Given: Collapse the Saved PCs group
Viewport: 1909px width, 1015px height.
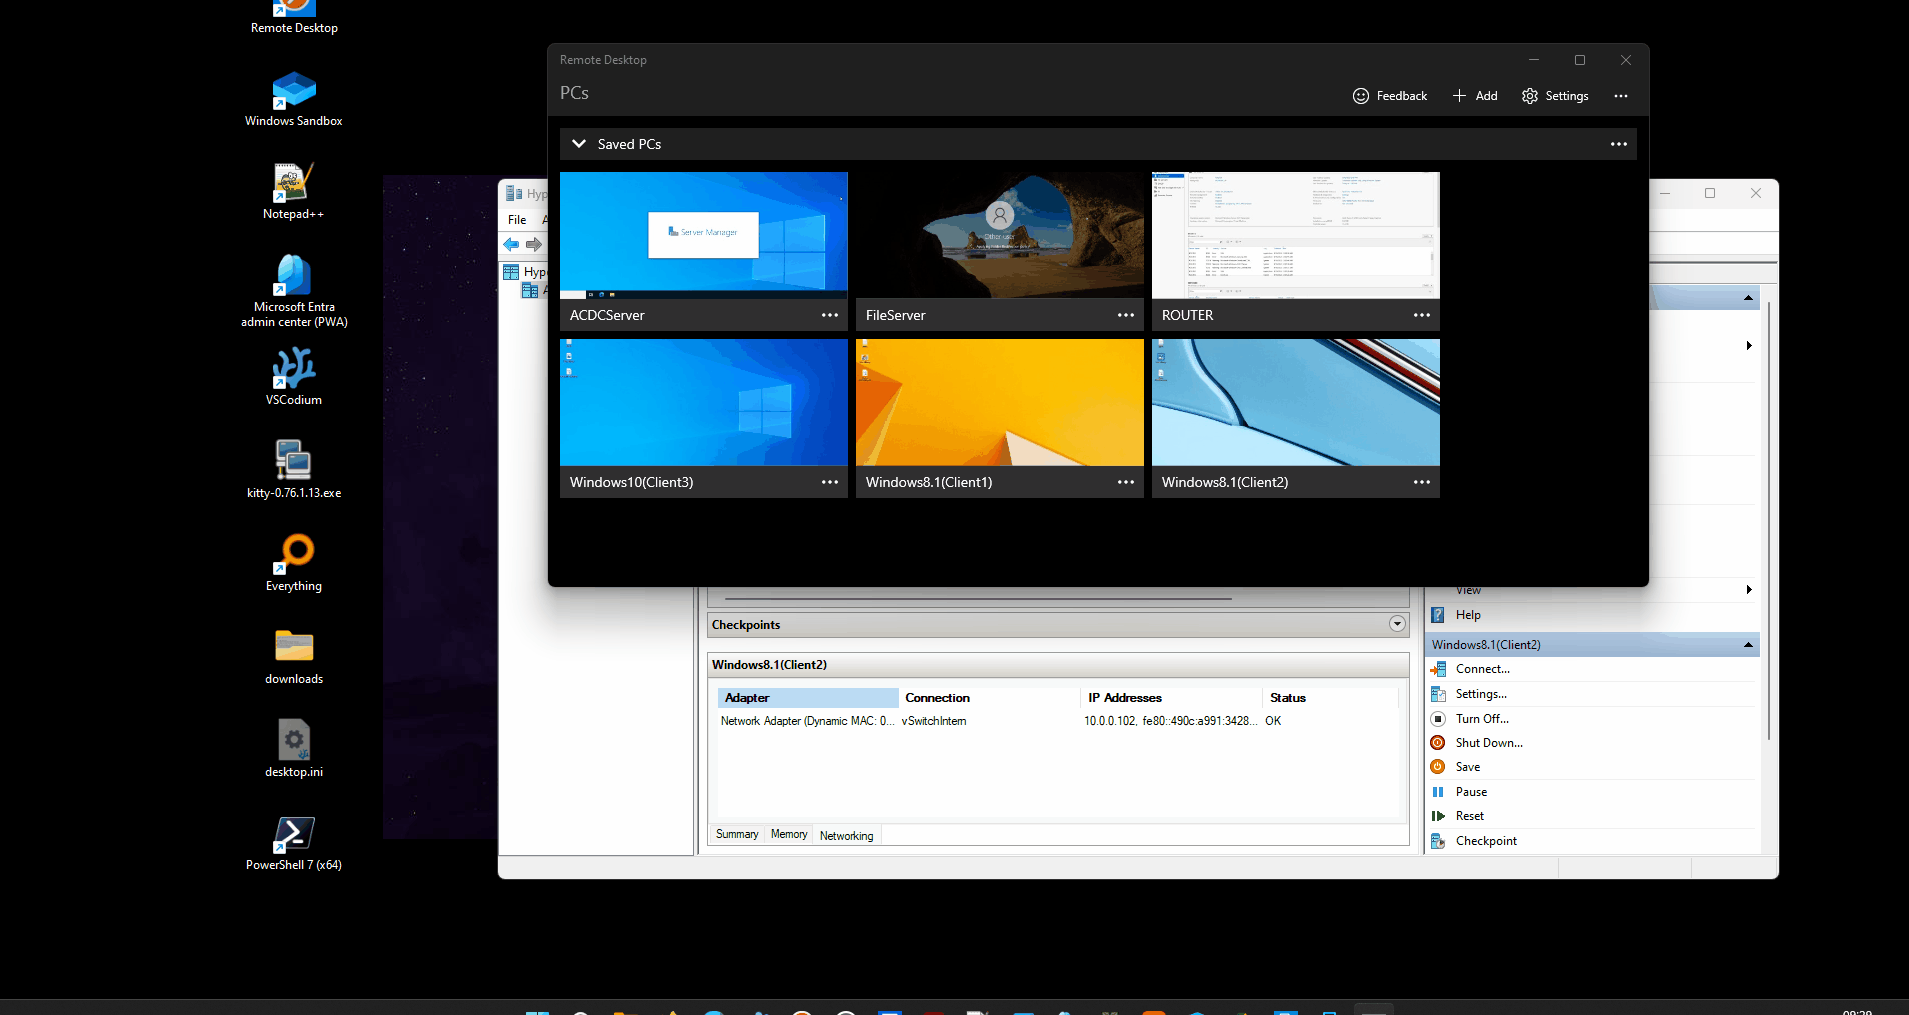Looking at the screenshot, I should pyautogui.click(x=579, y=144).
